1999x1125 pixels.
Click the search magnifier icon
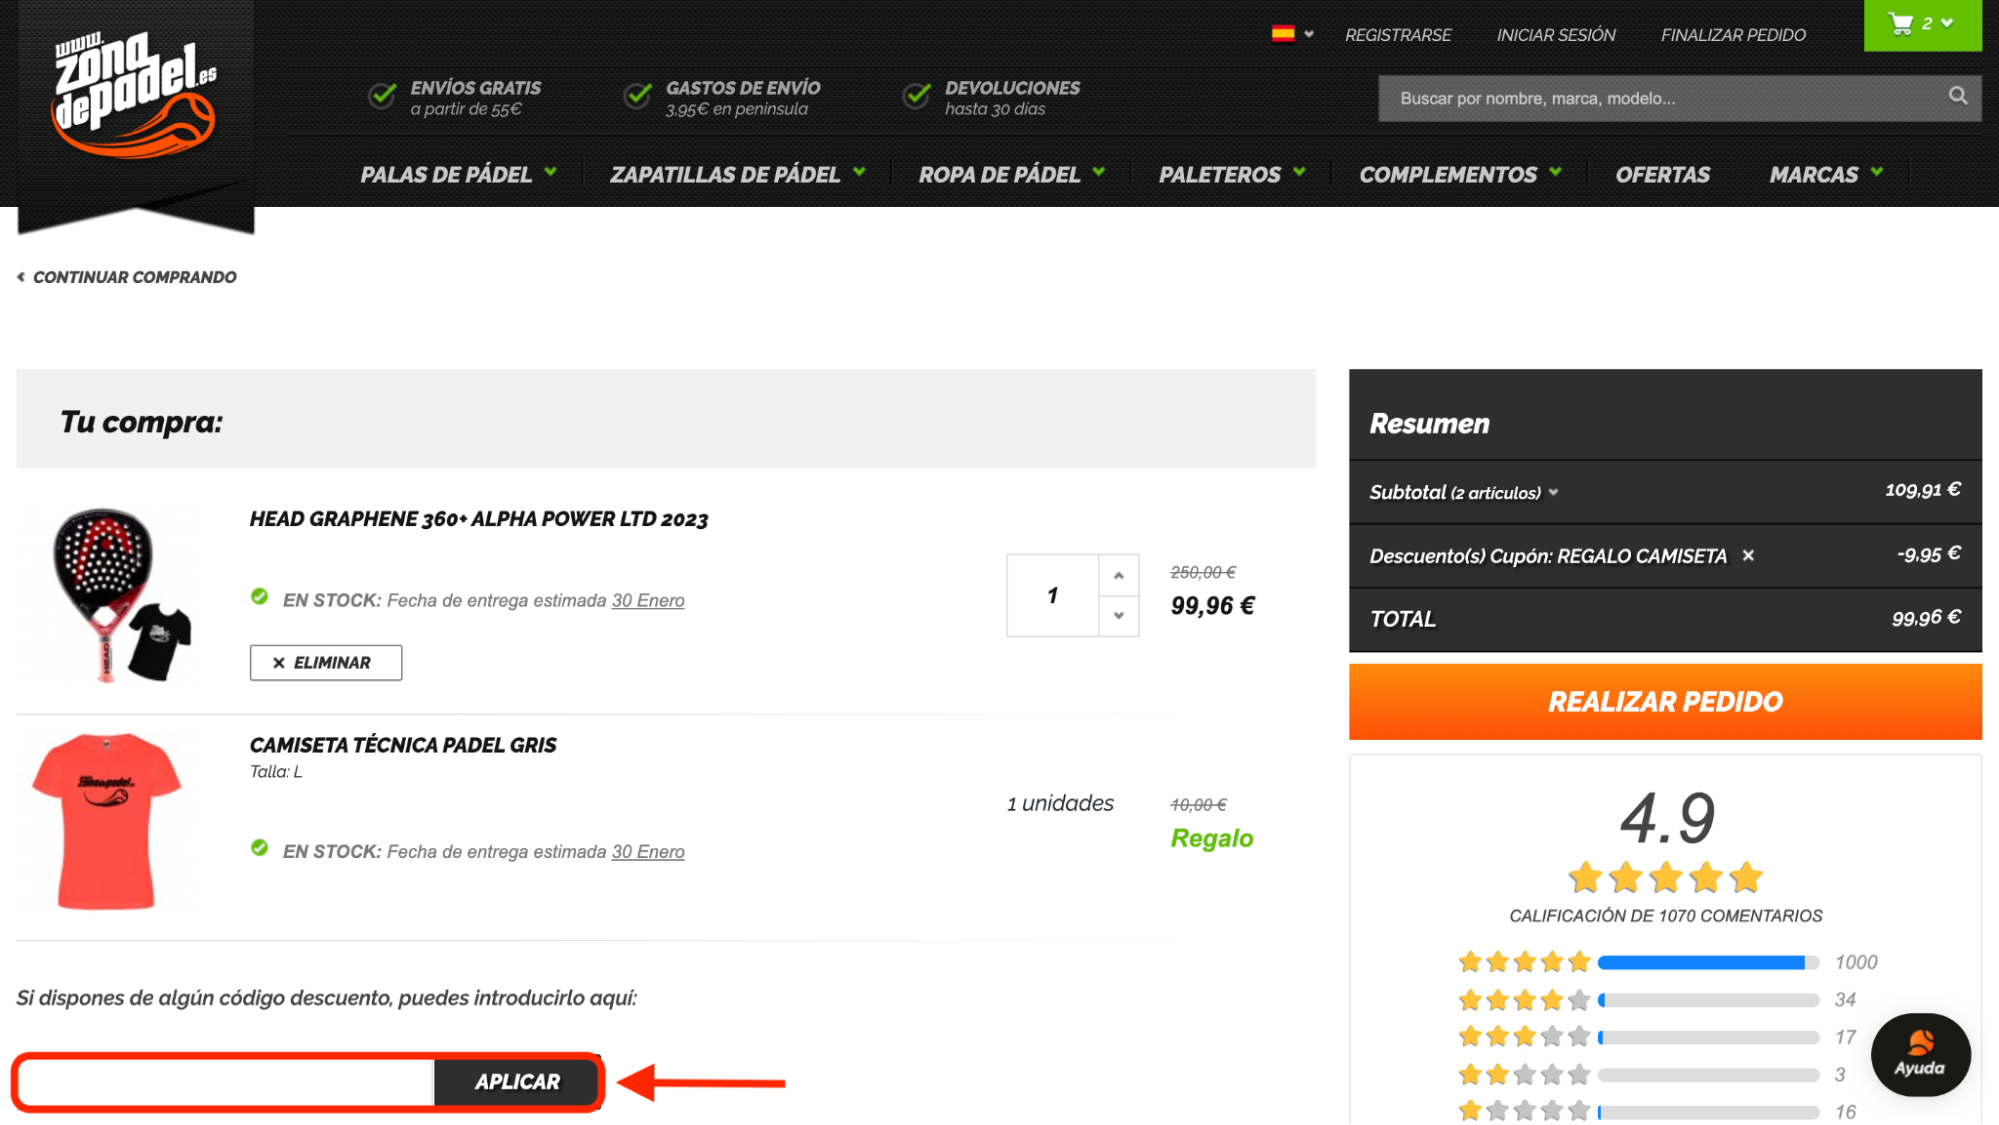click(x=1957, y=96)
